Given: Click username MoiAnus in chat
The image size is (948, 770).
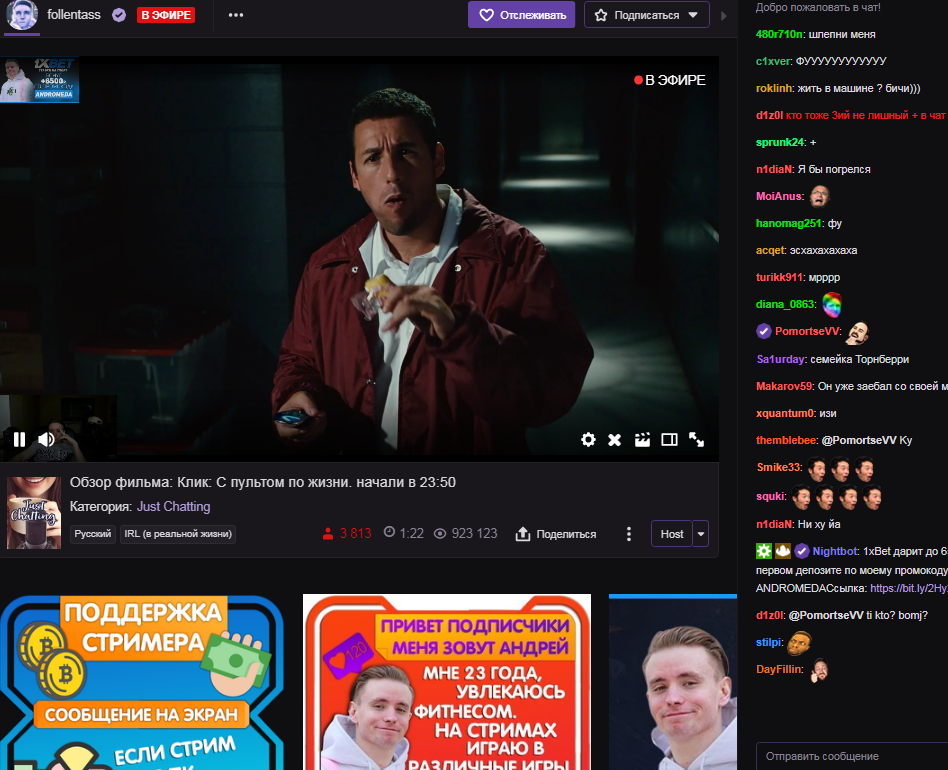Looking at the screenshot, I should coord(779,196).
